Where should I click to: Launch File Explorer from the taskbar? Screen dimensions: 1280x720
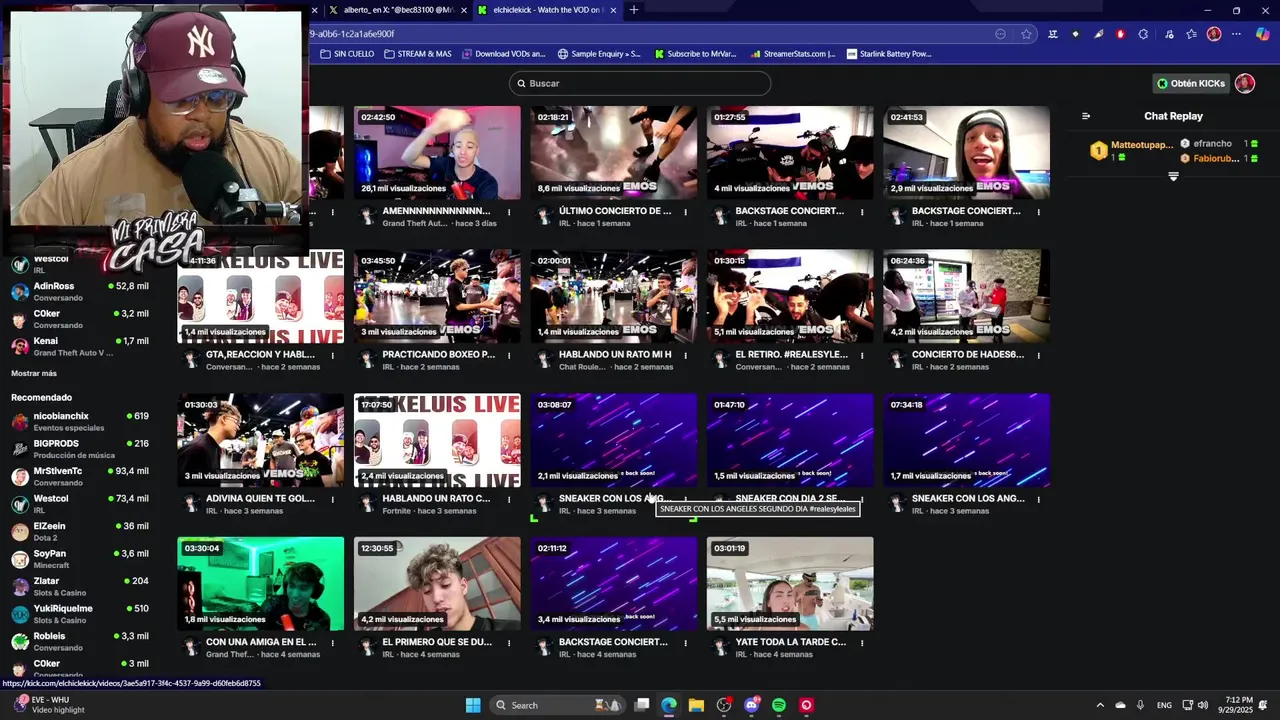click(696, 705)
